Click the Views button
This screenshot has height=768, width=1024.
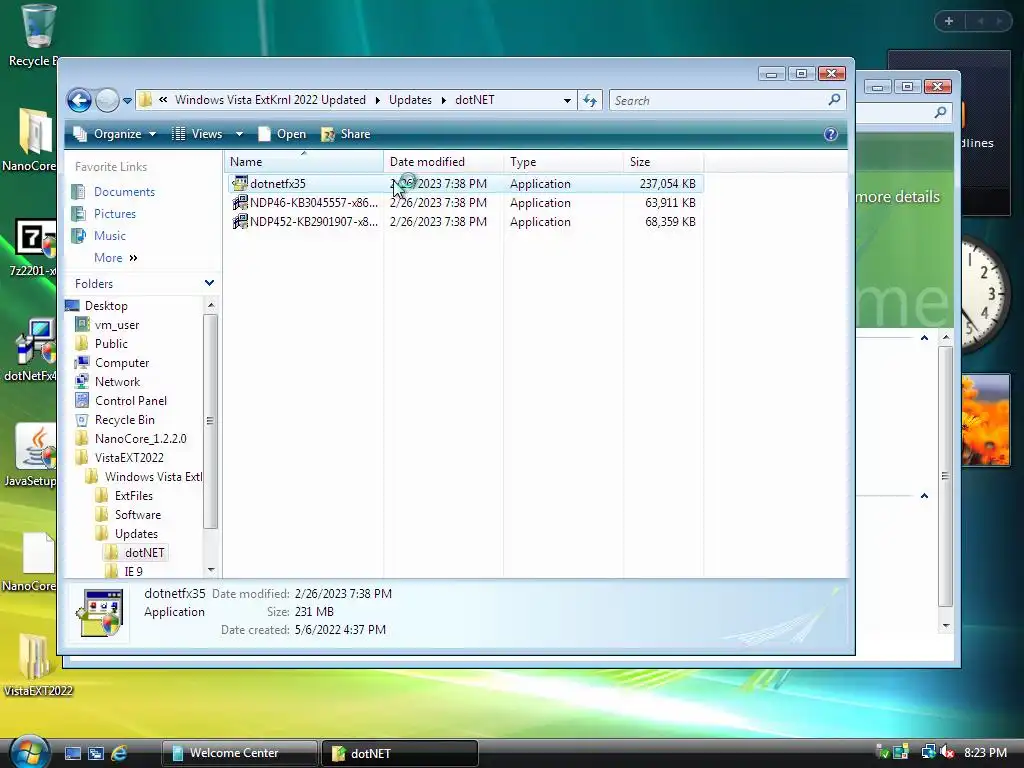[x=197, y=134]
